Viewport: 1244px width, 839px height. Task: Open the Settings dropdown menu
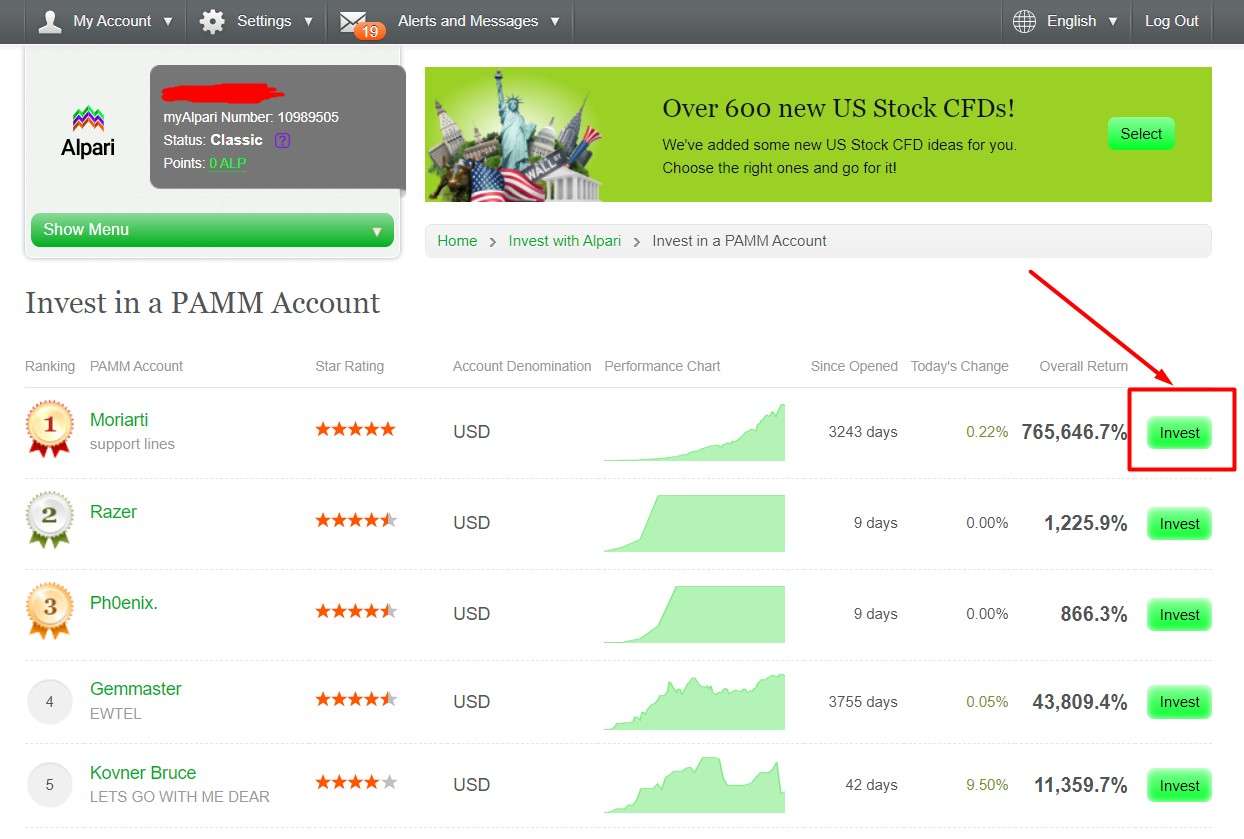coord(257,21)
